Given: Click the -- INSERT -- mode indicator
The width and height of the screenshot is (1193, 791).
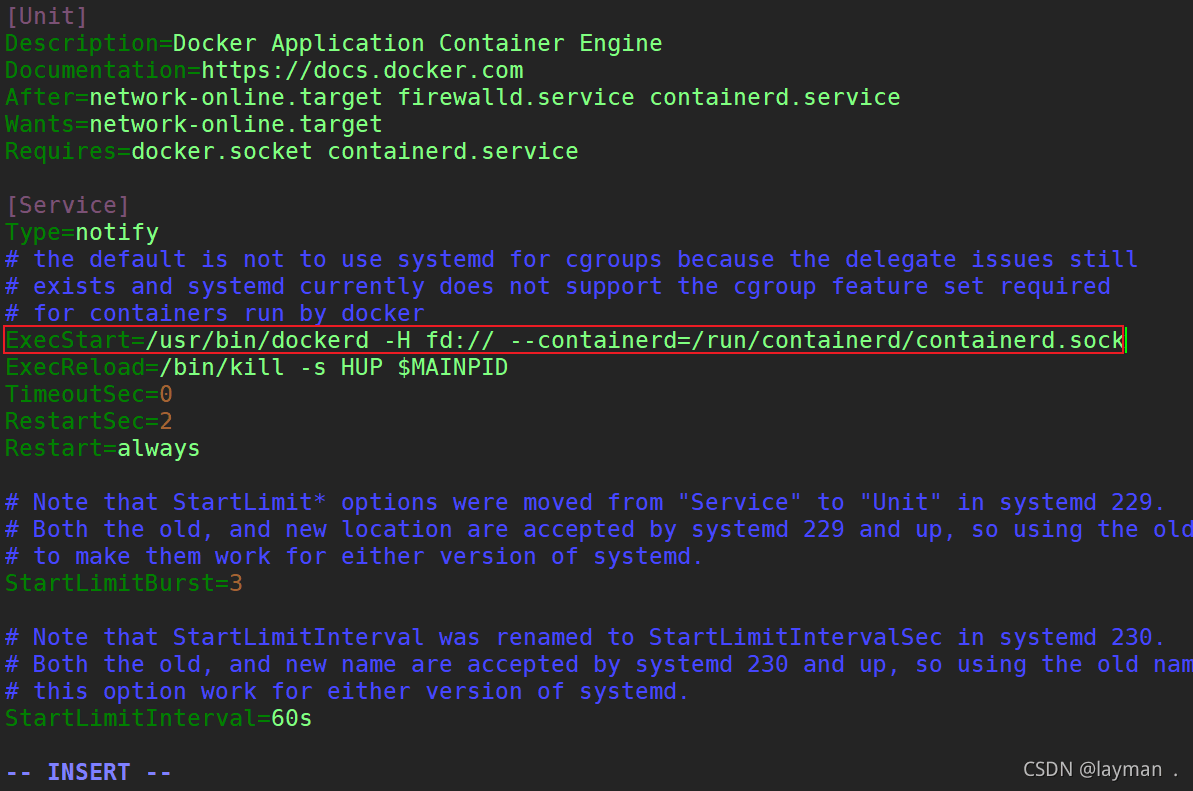Looking at the screenshot, I should [89, 772].
